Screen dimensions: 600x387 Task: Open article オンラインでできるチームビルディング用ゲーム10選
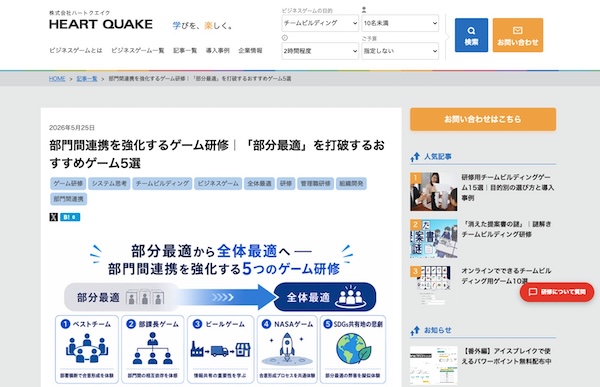click(506, 276)
